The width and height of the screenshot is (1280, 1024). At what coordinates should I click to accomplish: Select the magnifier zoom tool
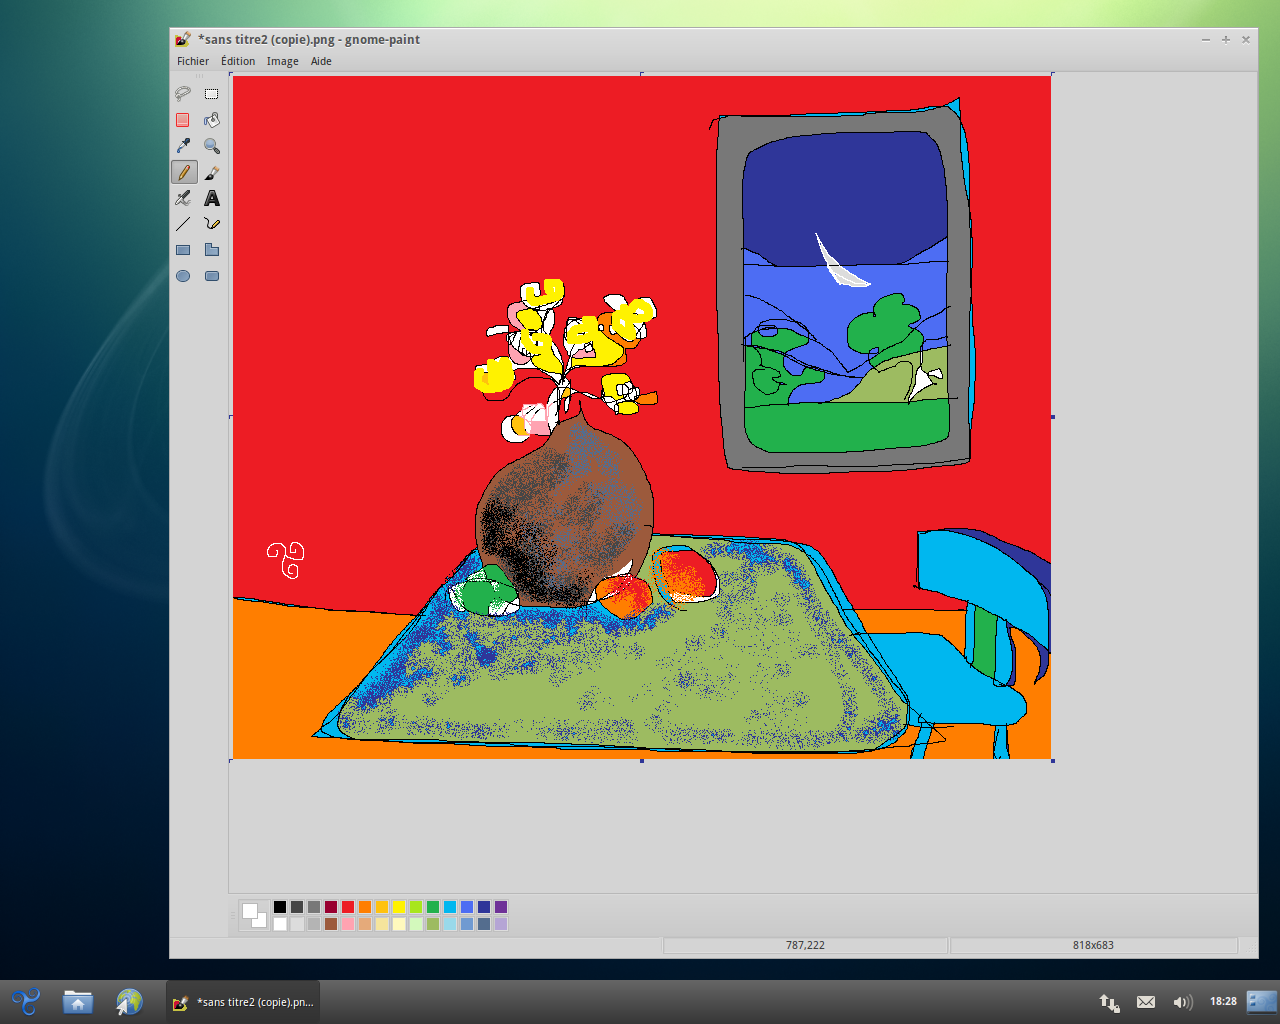[212, 146]
